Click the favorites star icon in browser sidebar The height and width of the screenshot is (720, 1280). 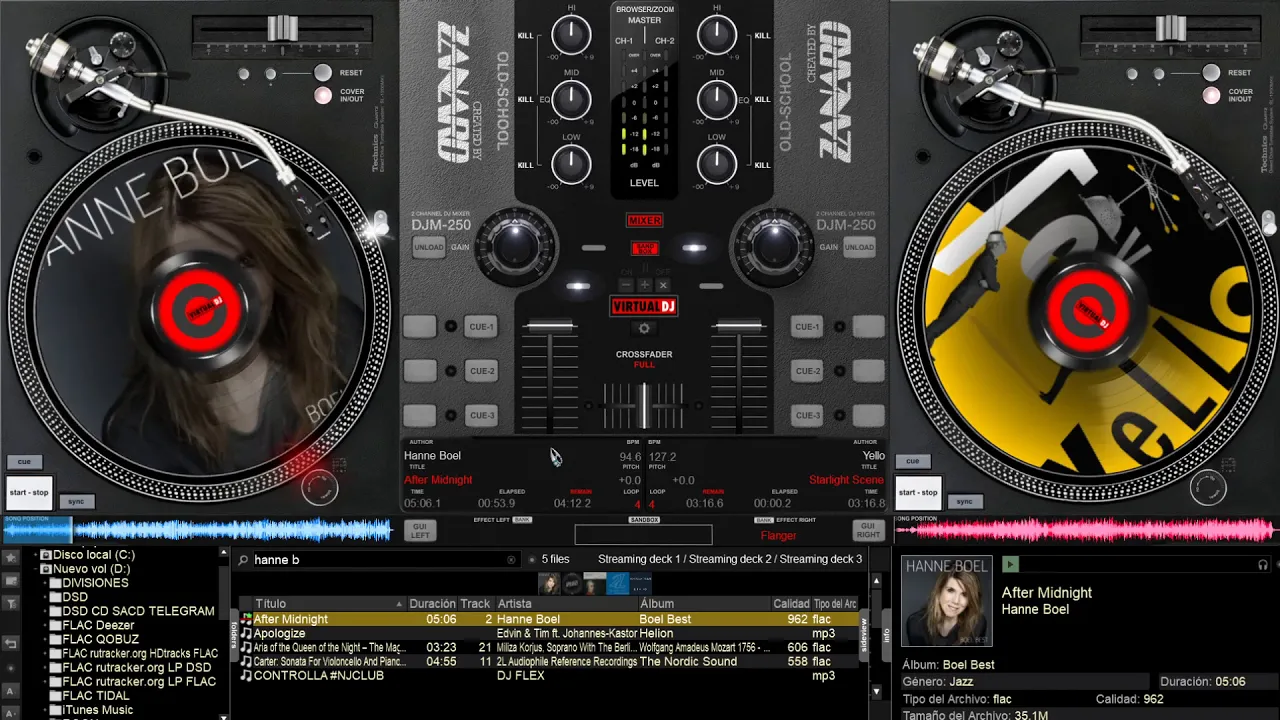tap(11, 557)
